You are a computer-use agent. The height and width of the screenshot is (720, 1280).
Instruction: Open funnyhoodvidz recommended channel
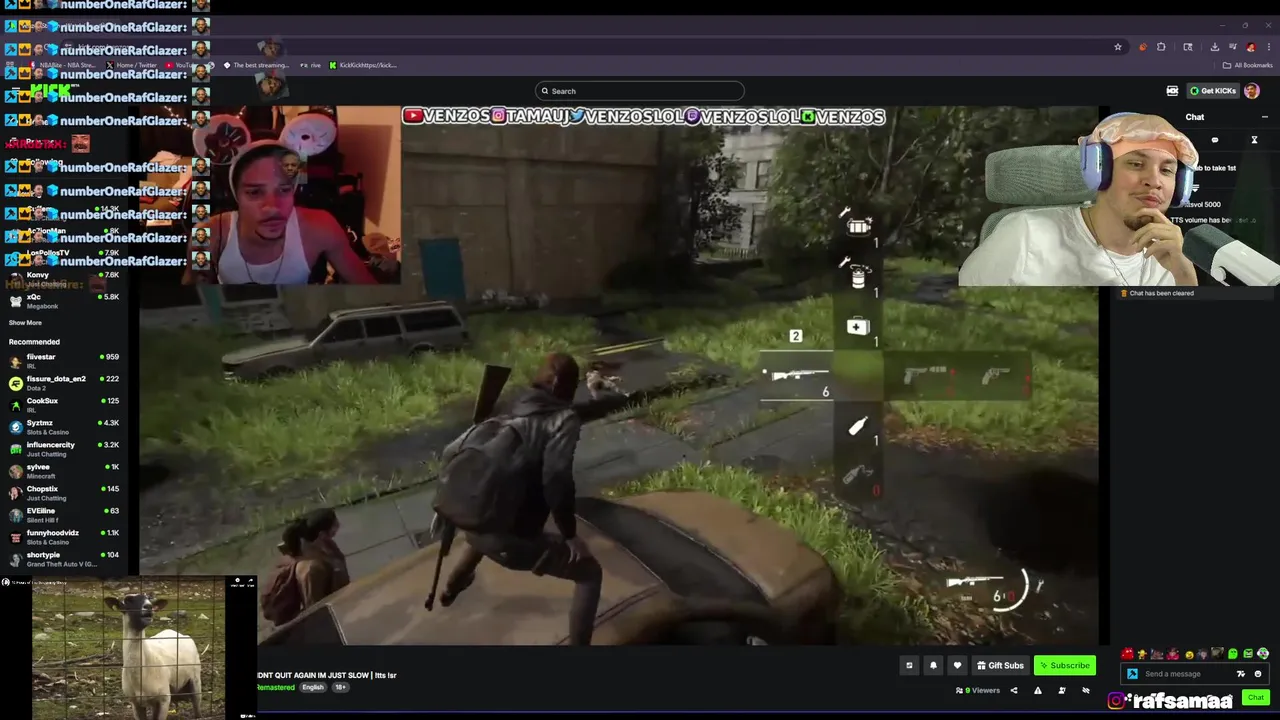tap(62, 537)
